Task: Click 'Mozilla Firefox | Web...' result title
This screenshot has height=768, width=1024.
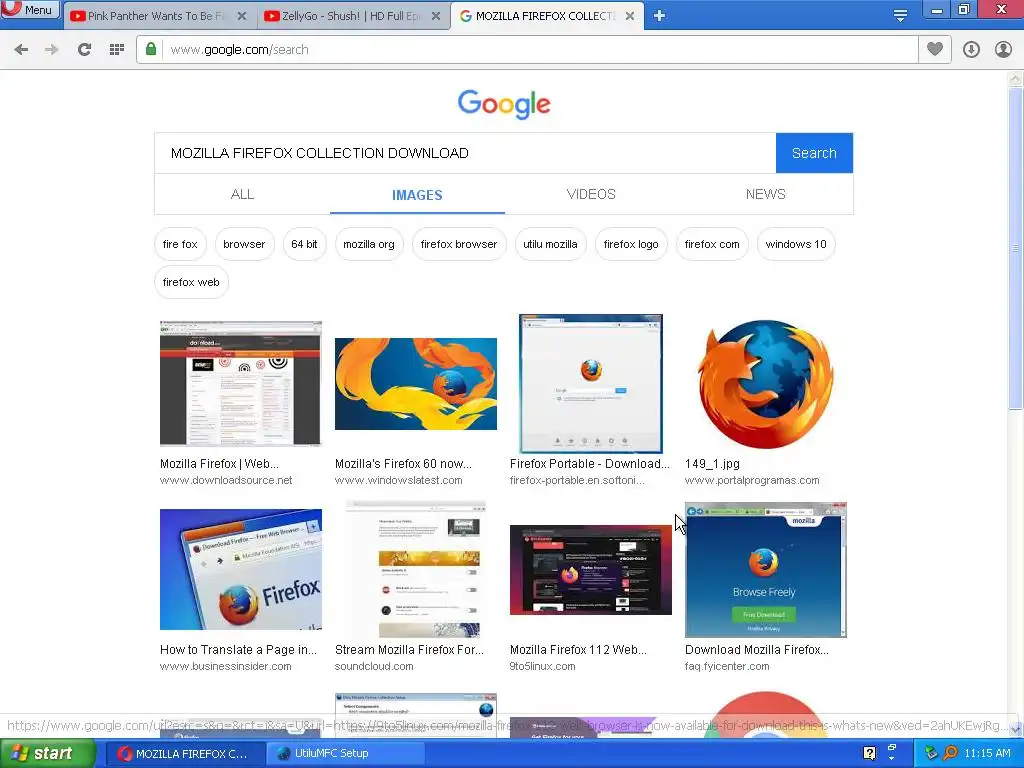Action: 219,464
